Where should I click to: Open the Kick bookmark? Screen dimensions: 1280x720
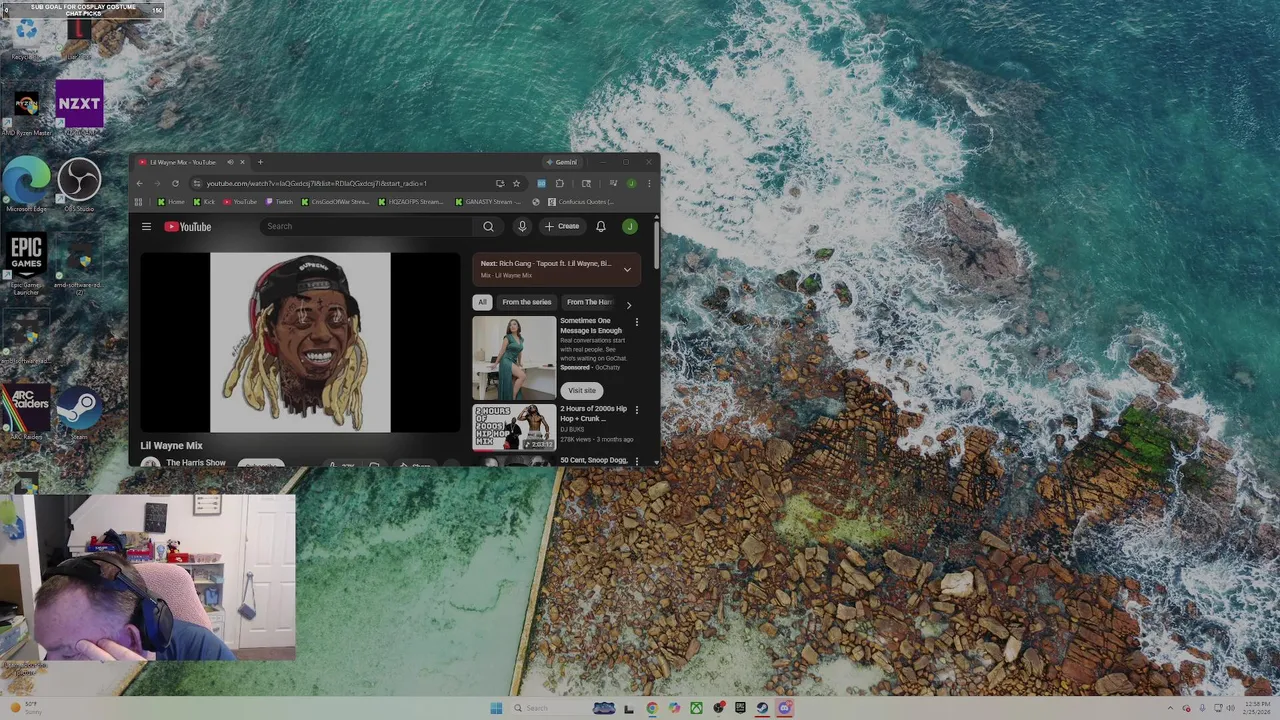204,202
